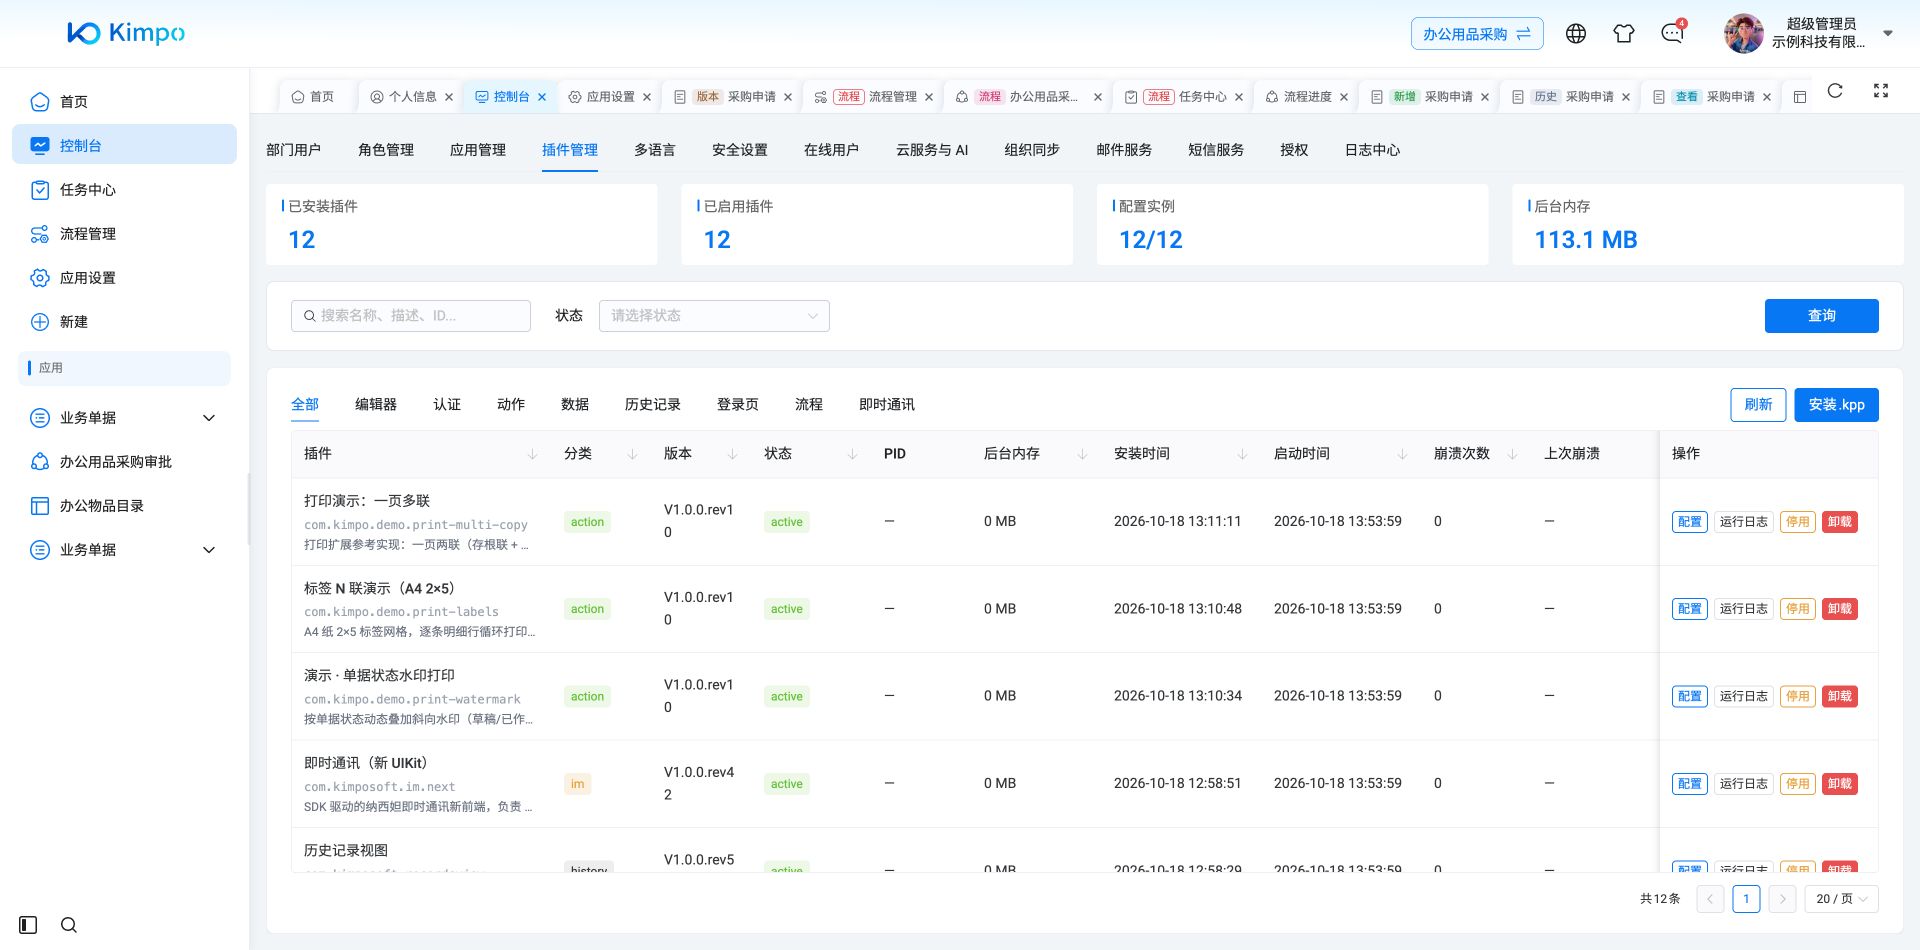Image resolution: width=1920 pixels, height=950 pixels.
Task: Toggle fullscreen with the expand icon
Action: (x=1881, y=91)
